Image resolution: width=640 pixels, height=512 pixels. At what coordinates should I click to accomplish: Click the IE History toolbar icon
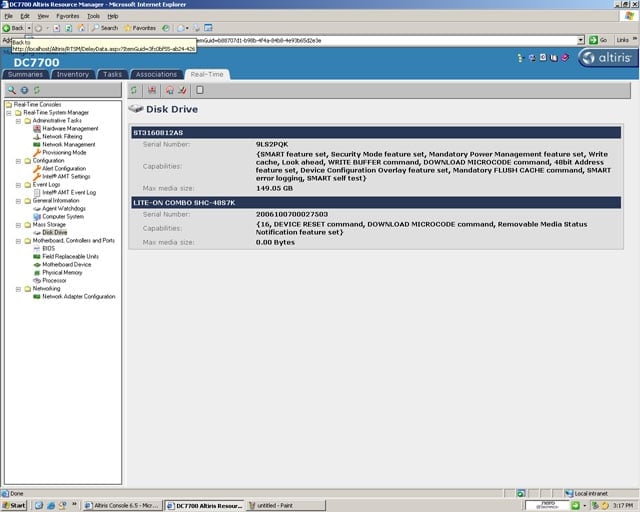point(165,28)
